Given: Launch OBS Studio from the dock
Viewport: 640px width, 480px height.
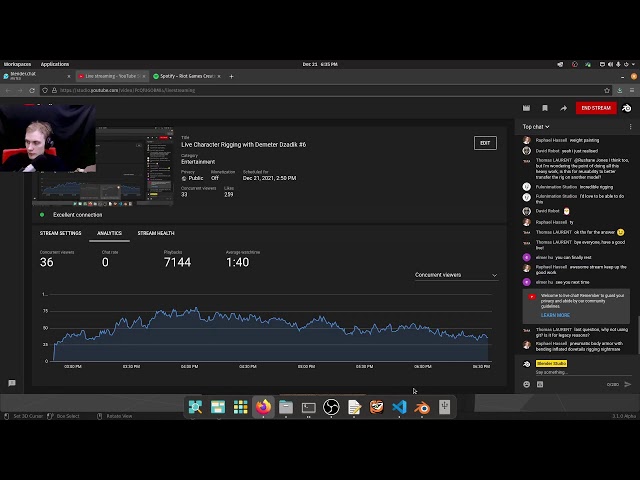Looking at the screenshot, I should [331, 407].
